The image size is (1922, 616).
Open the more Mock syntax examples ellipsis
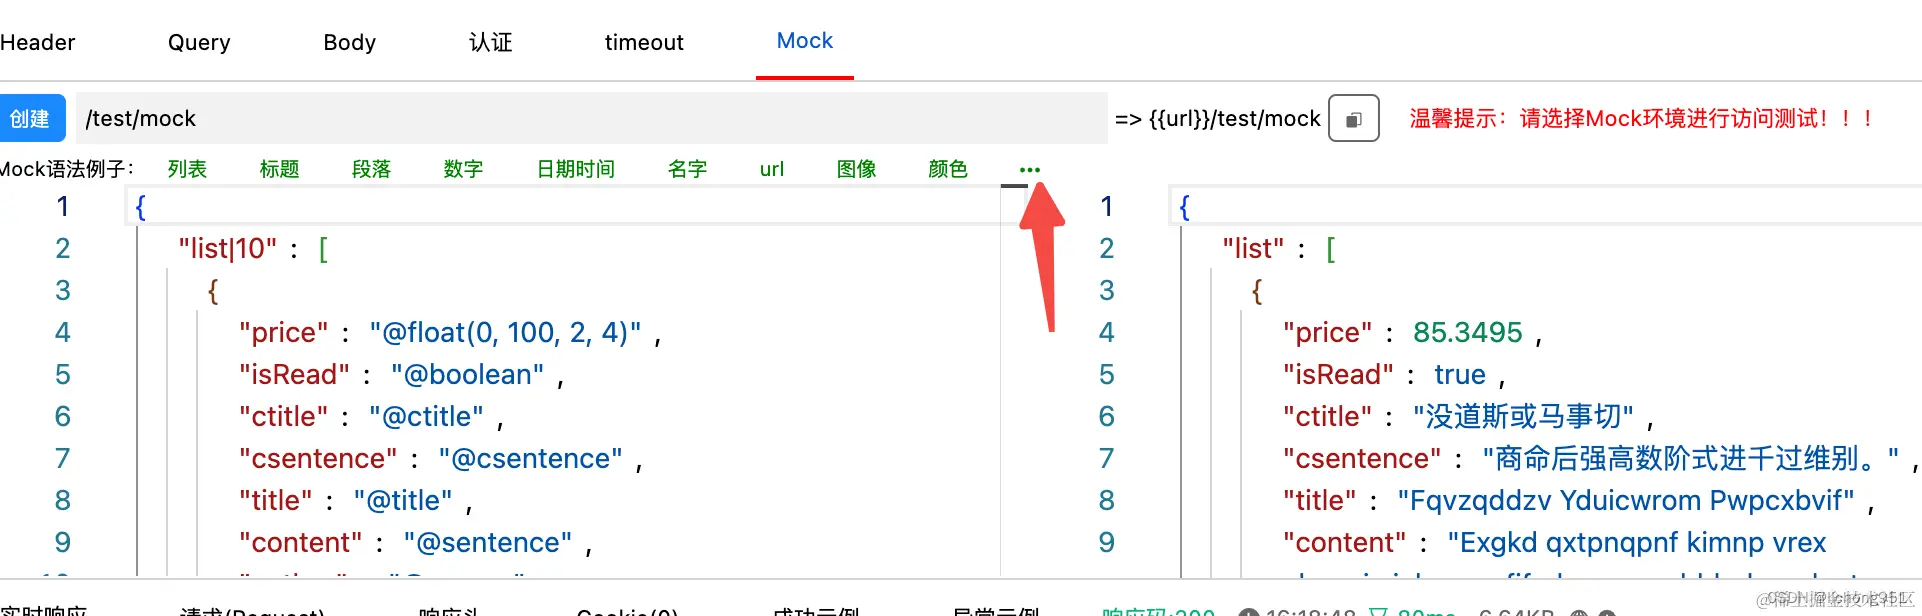[x=1029, y=170]
